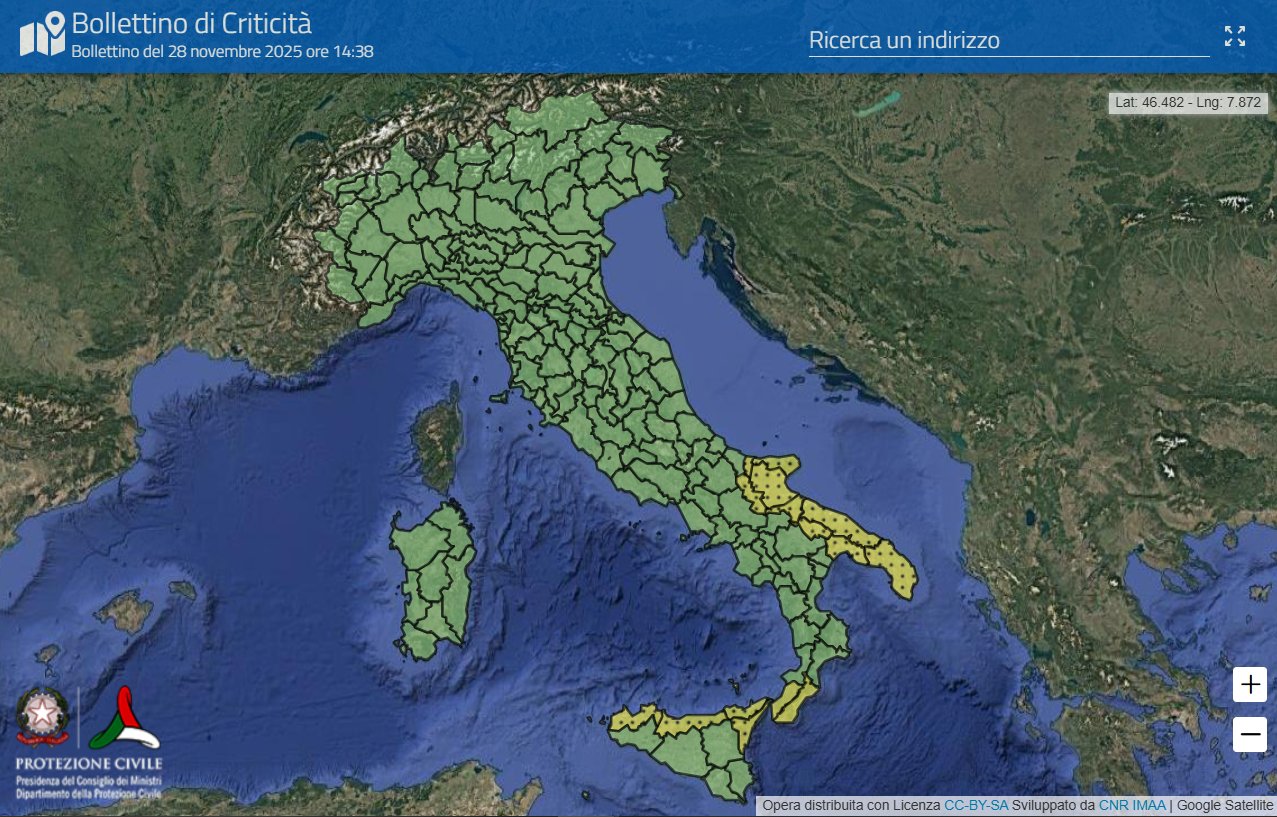Zoom in using the plus control
The image size is (1277, 817).
tap(1248, 684)
